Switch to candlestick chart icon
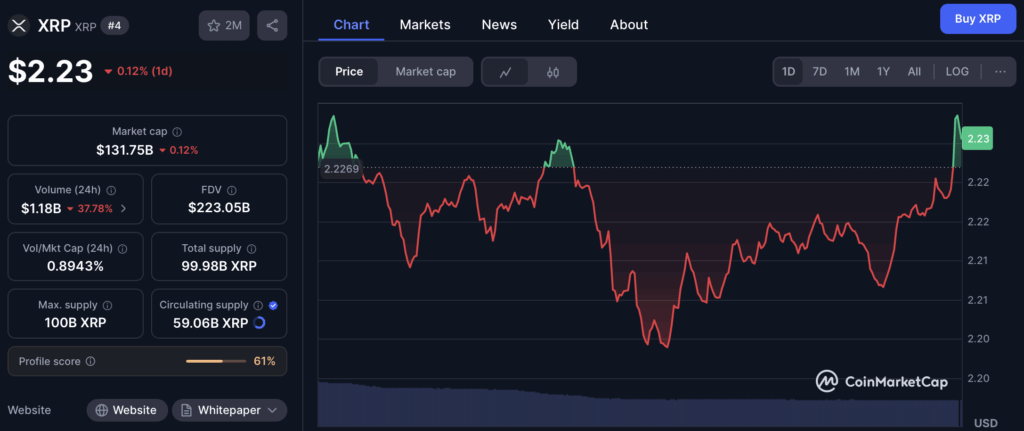This screenshot has width=1024, height=431. [552, 72]
